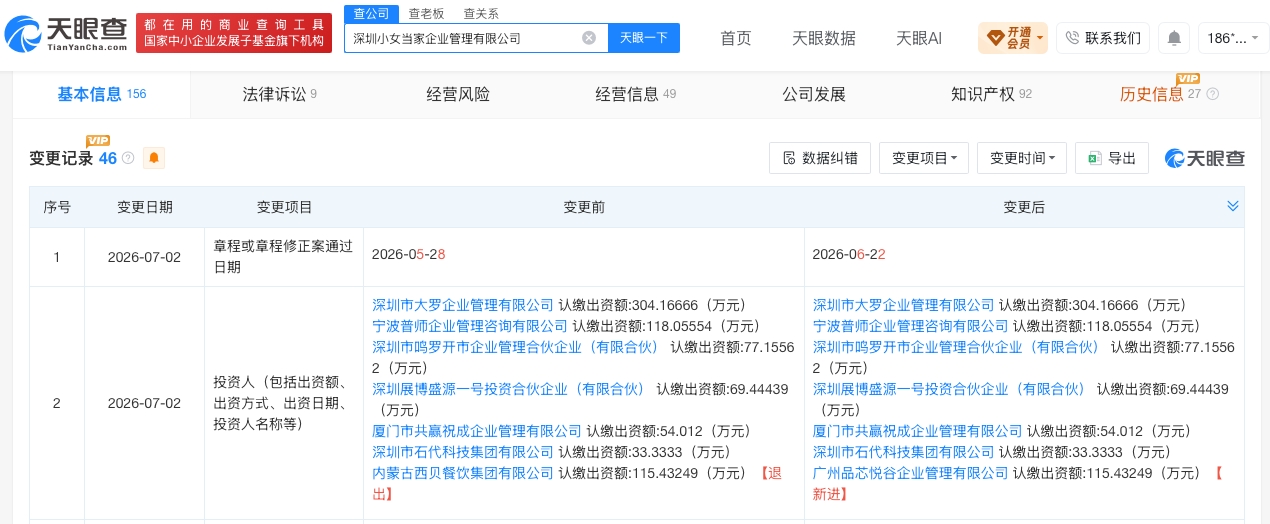The height and width of the screenshot is (524, 1270).
Task: Switch to the 法律诉讼 tab
Action: pyautogui.click(x=279, y=94)
